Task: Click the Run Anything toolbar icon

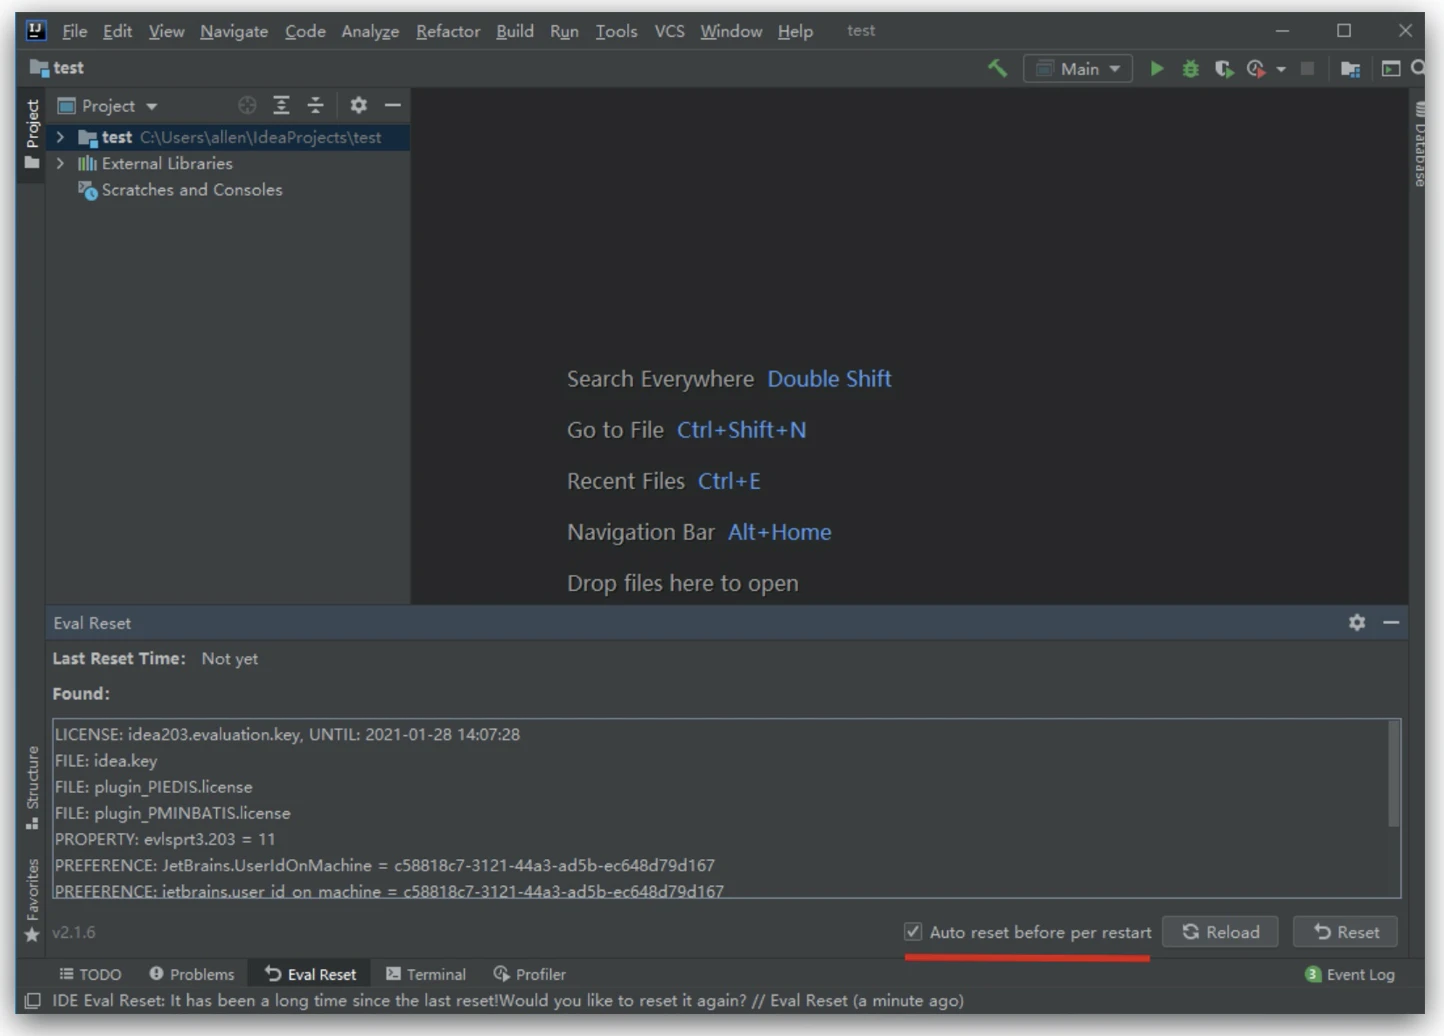Action: pyautogui.click(x=1391, y=68)
